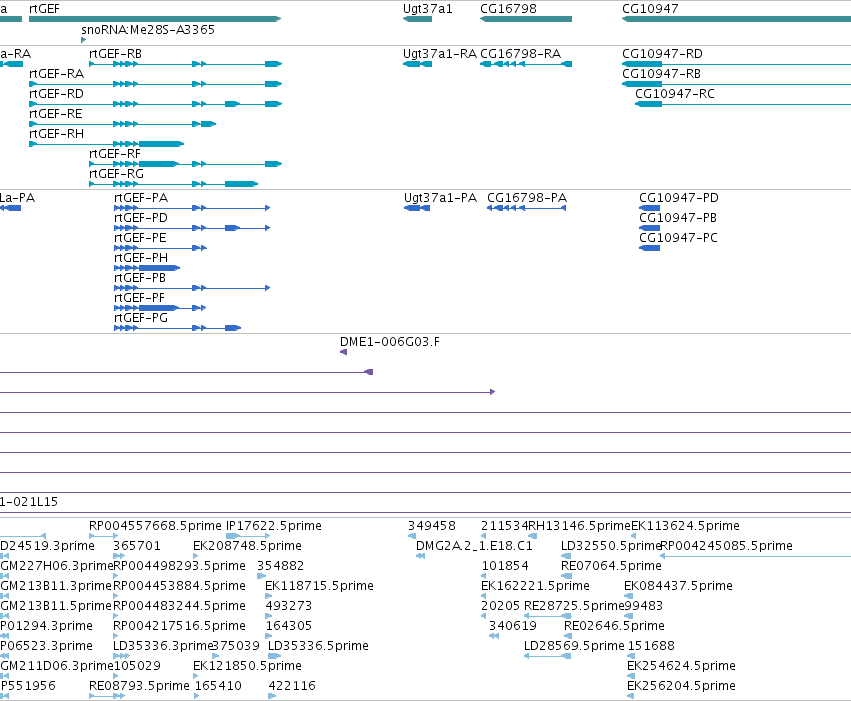Select the rtGEF-RE transcript label
Viewport: 851px width, 701px height.
tap(56, 114)
